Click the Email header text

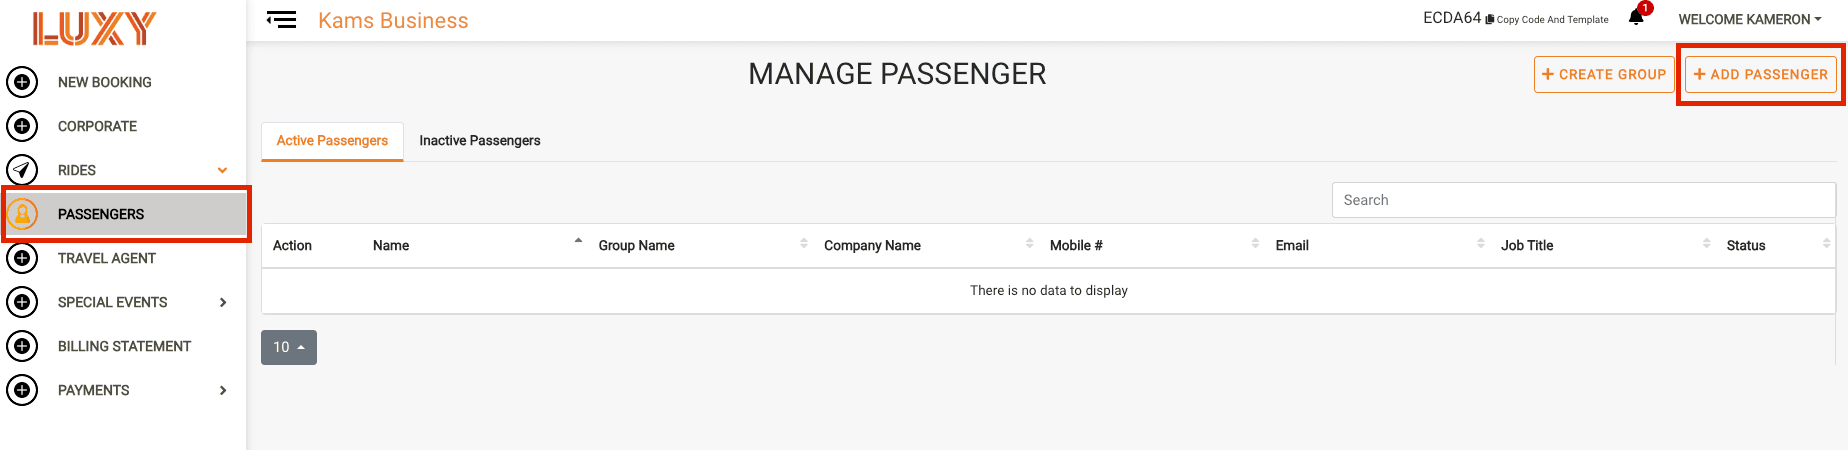[1292, 246]
